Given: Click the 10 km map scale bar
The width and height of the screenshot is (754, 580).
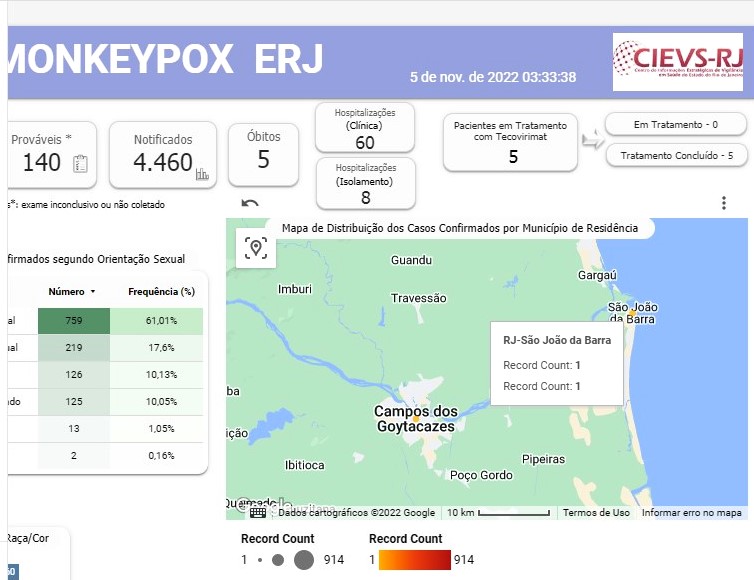Looking at the screenshot, I should [514, 513].
